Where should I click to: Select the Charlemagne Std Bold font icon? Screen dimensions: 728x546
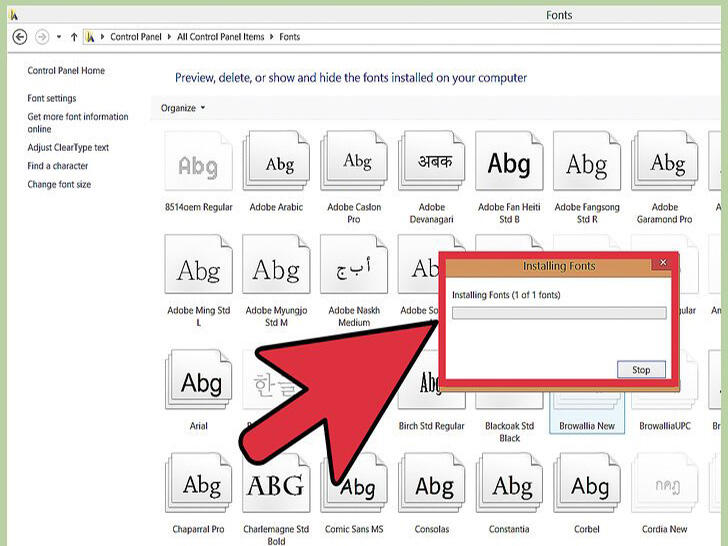click(276, 483)
